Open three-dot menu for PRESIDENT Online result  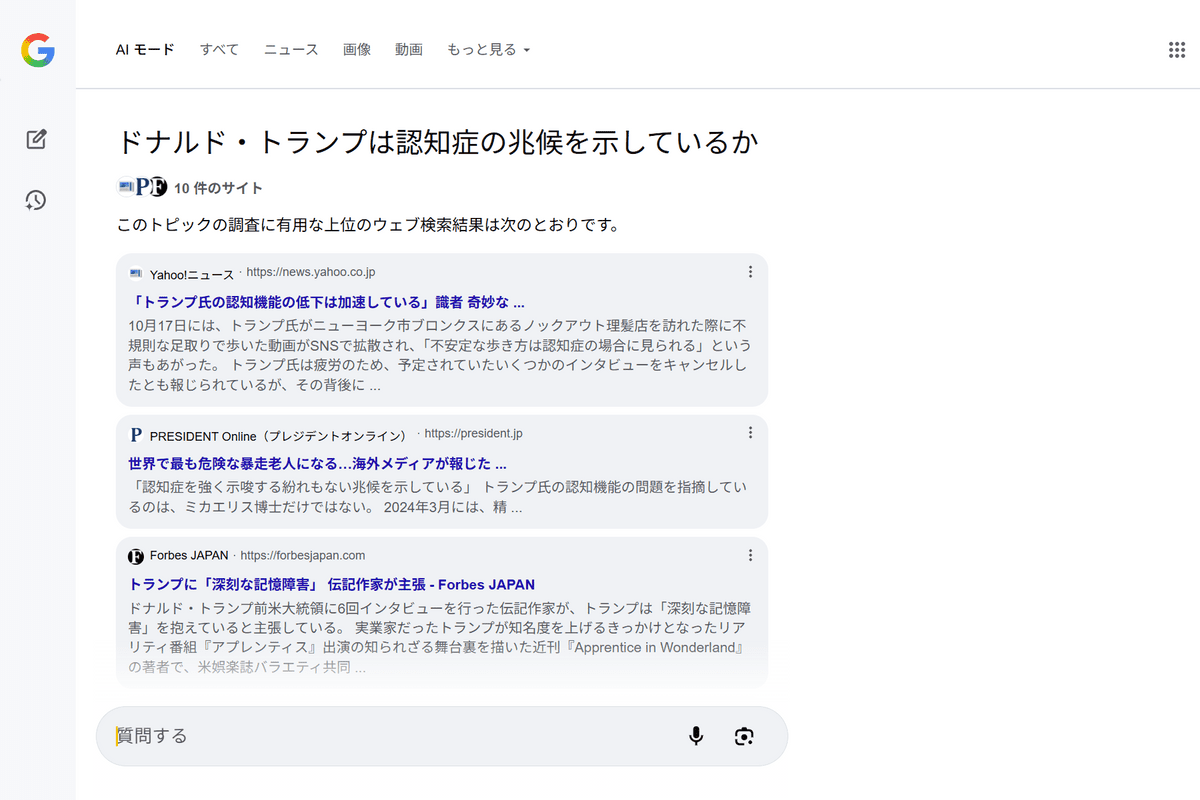tap(750, 433)
